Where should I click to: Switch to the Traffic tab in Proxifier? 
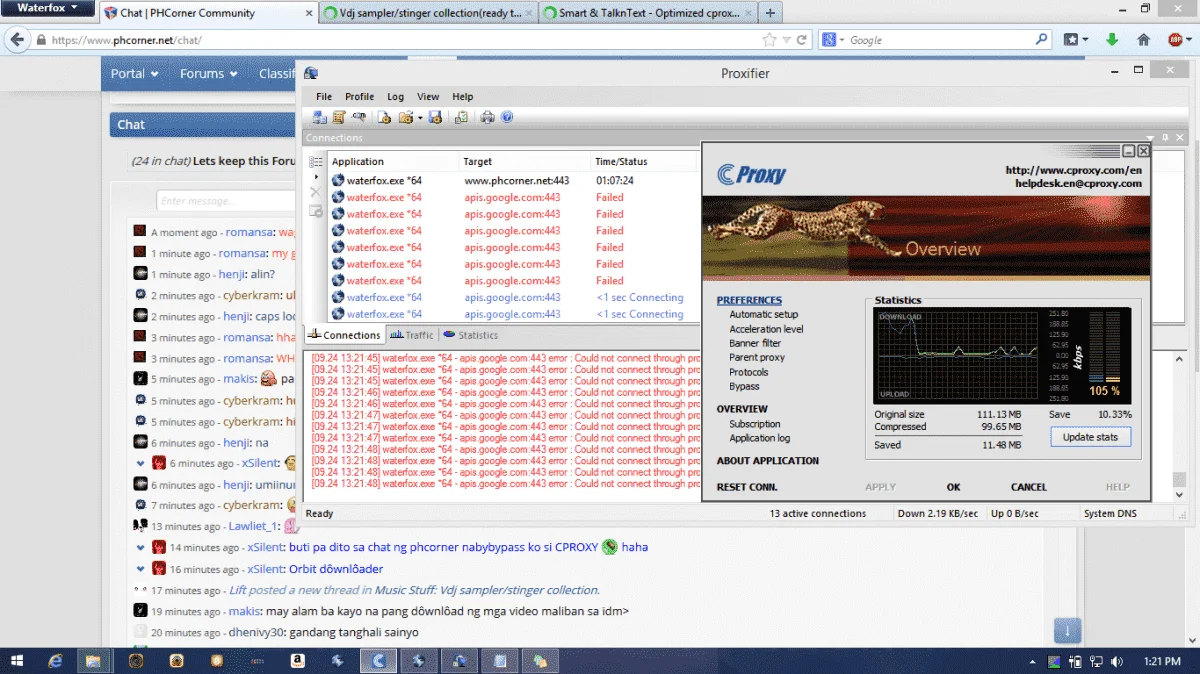pos(412,335)
